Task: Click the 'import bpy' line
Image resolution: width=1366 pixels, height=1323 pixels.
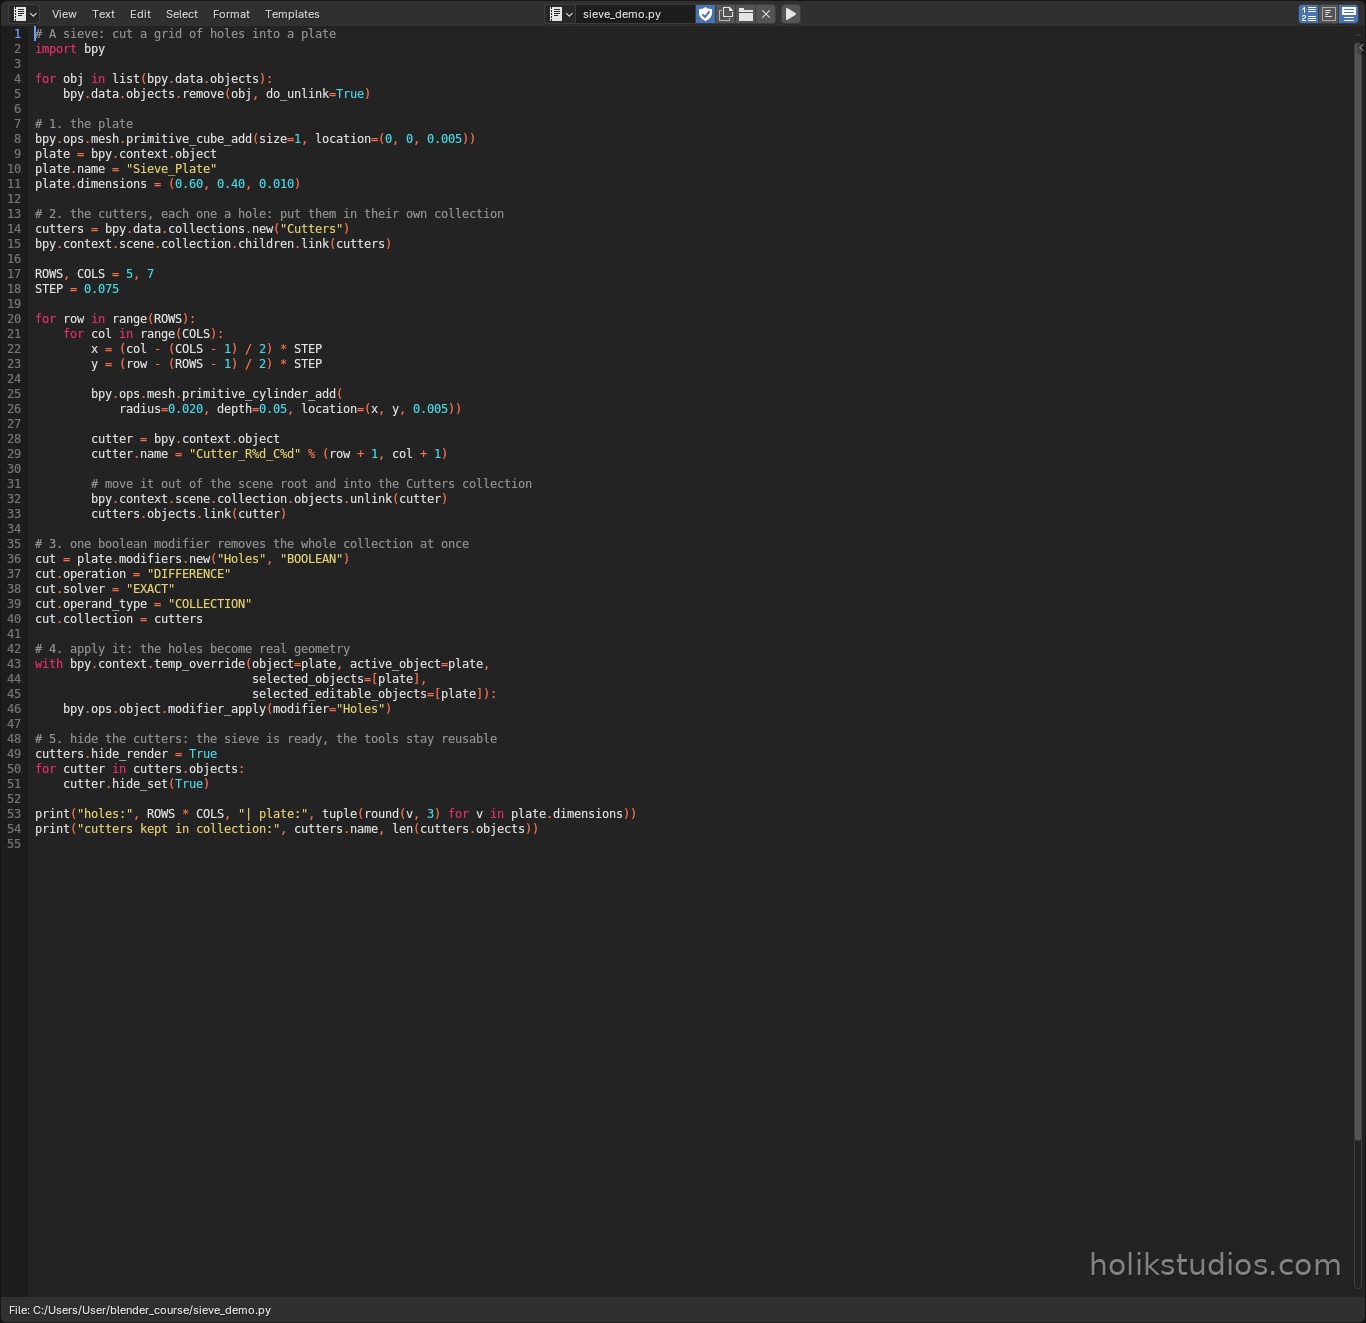Action: (x=70, y=49)
